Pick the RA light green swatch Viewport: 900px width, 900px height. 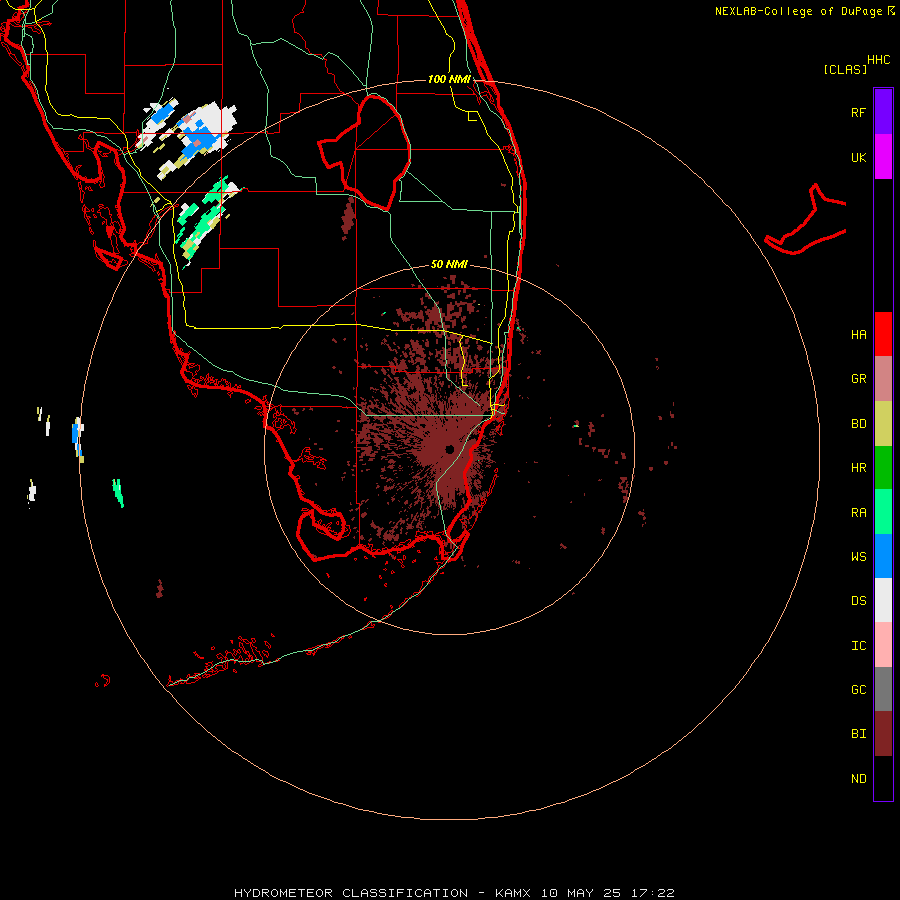(x=883, y=512)
